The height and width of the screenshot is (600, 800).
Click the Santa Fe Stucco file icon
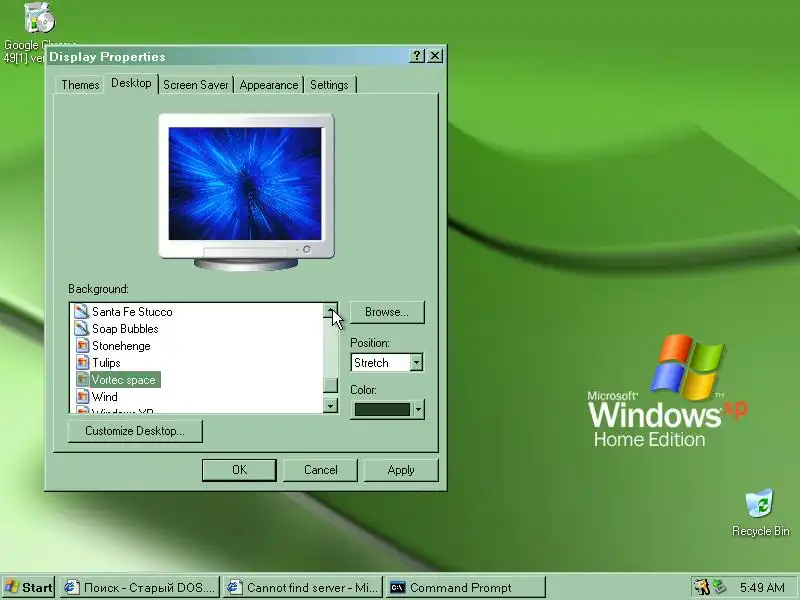click(82, 311)
